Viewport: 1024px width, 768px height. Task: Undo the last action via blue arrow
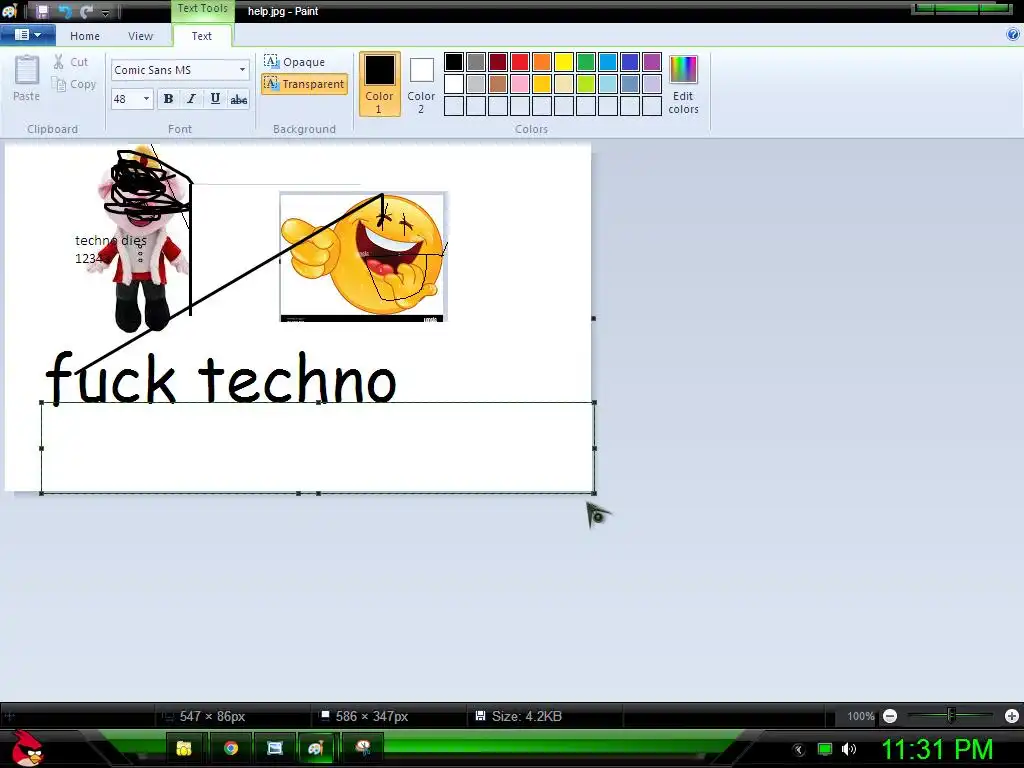tap(65, 11)
